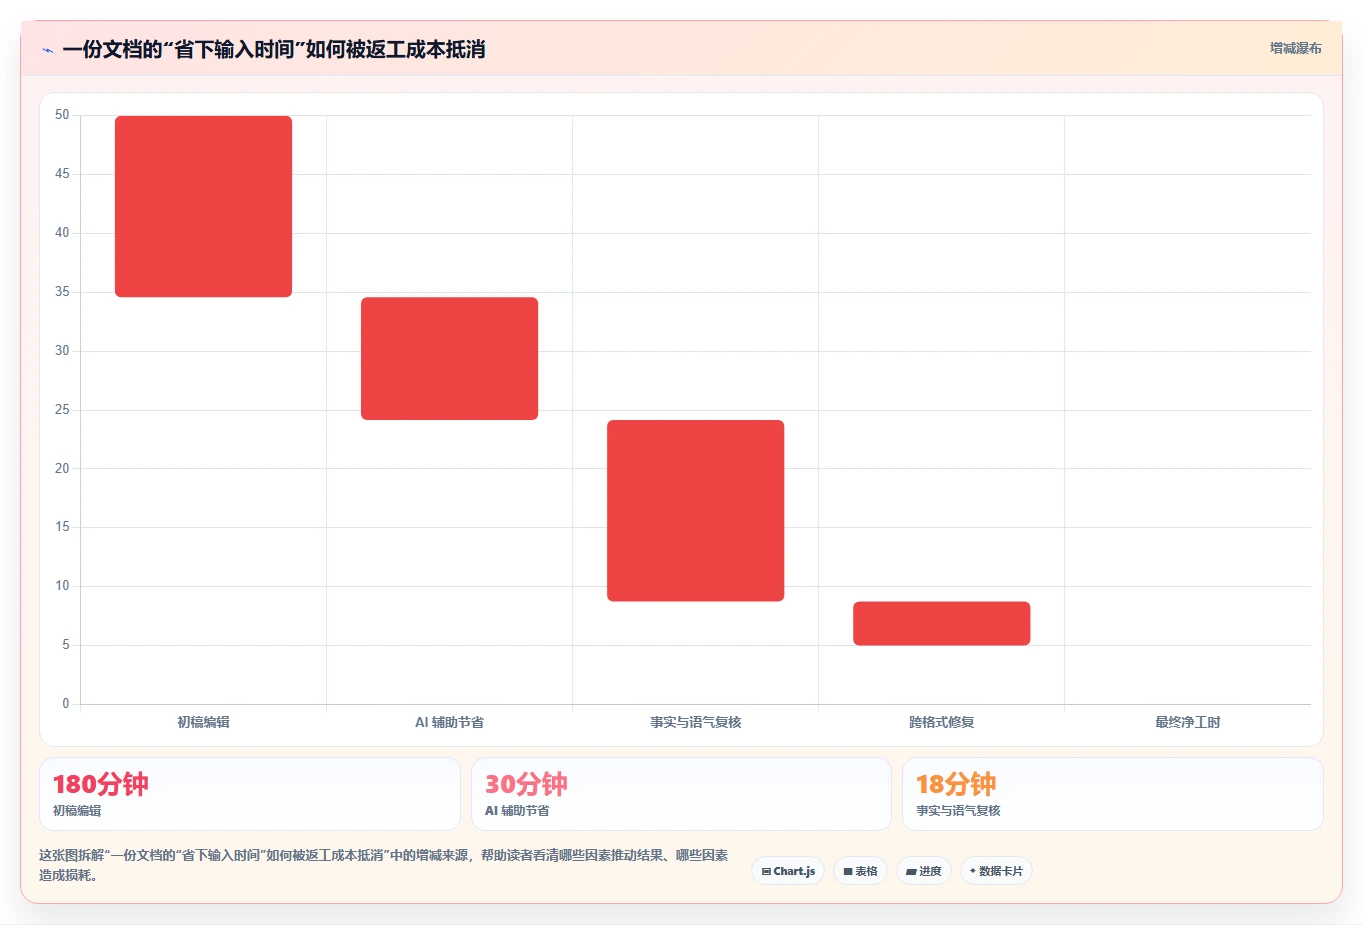Click the 最终净工时 axis label
1363x925 pixels.
coord(1187,722)
